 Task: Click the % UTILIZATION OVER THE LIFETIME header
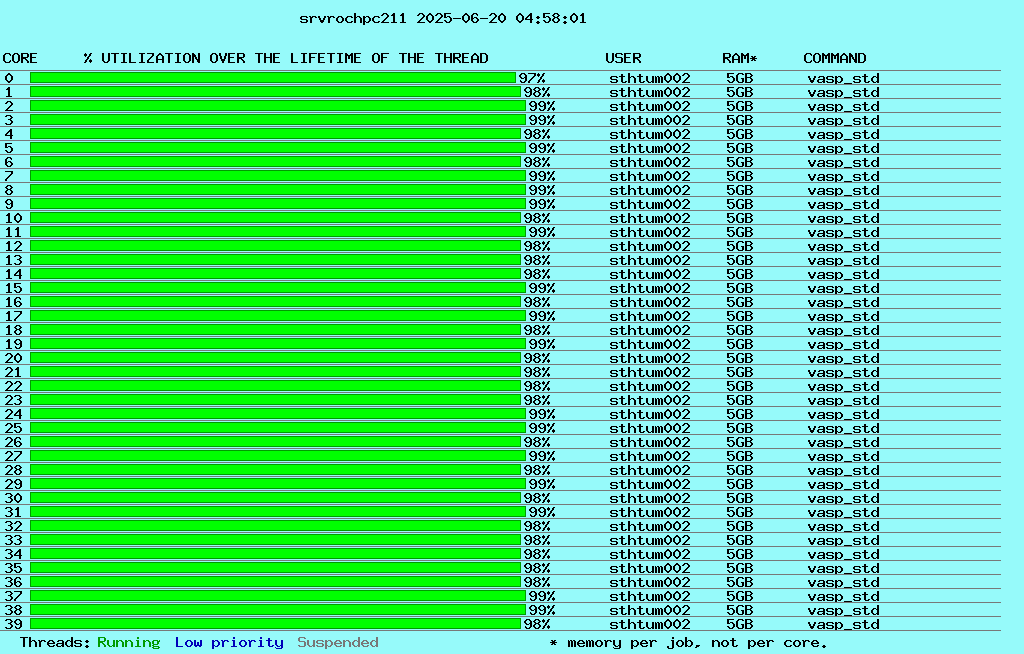coord(286,58)
